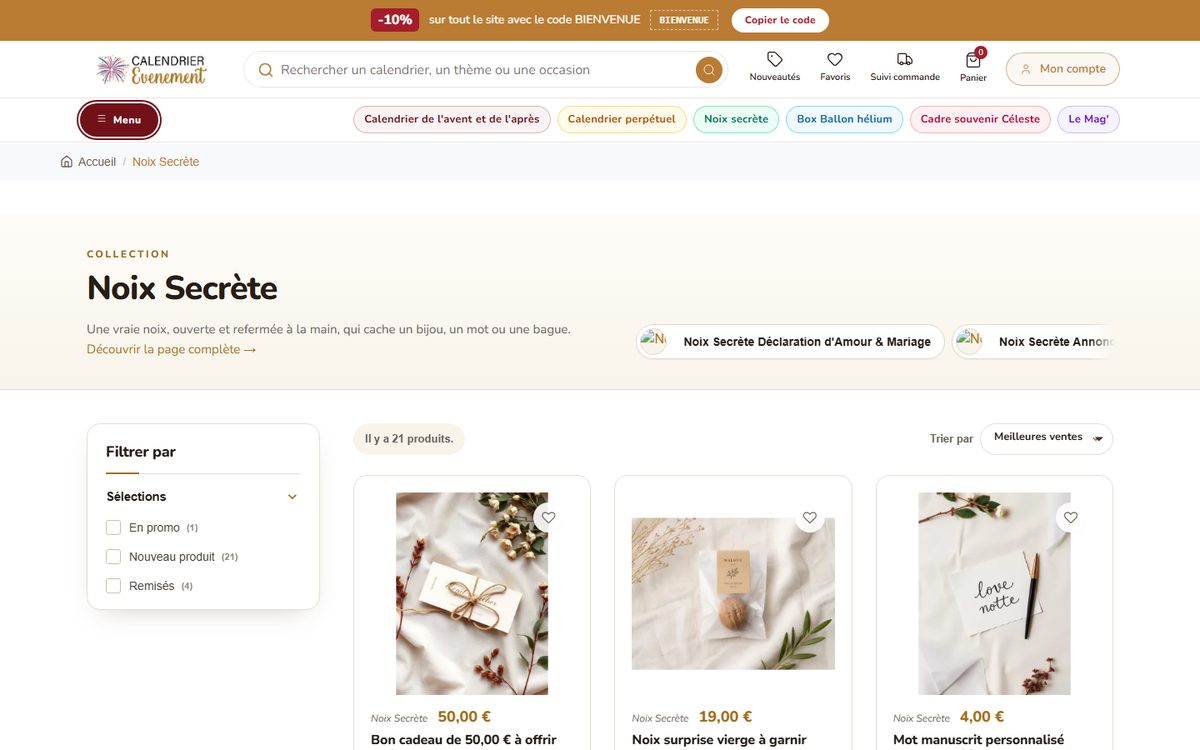This screenshot has height=750, width=1200.
Task: Open Cadre souvenir Céleste category
Action: point(980,119)
